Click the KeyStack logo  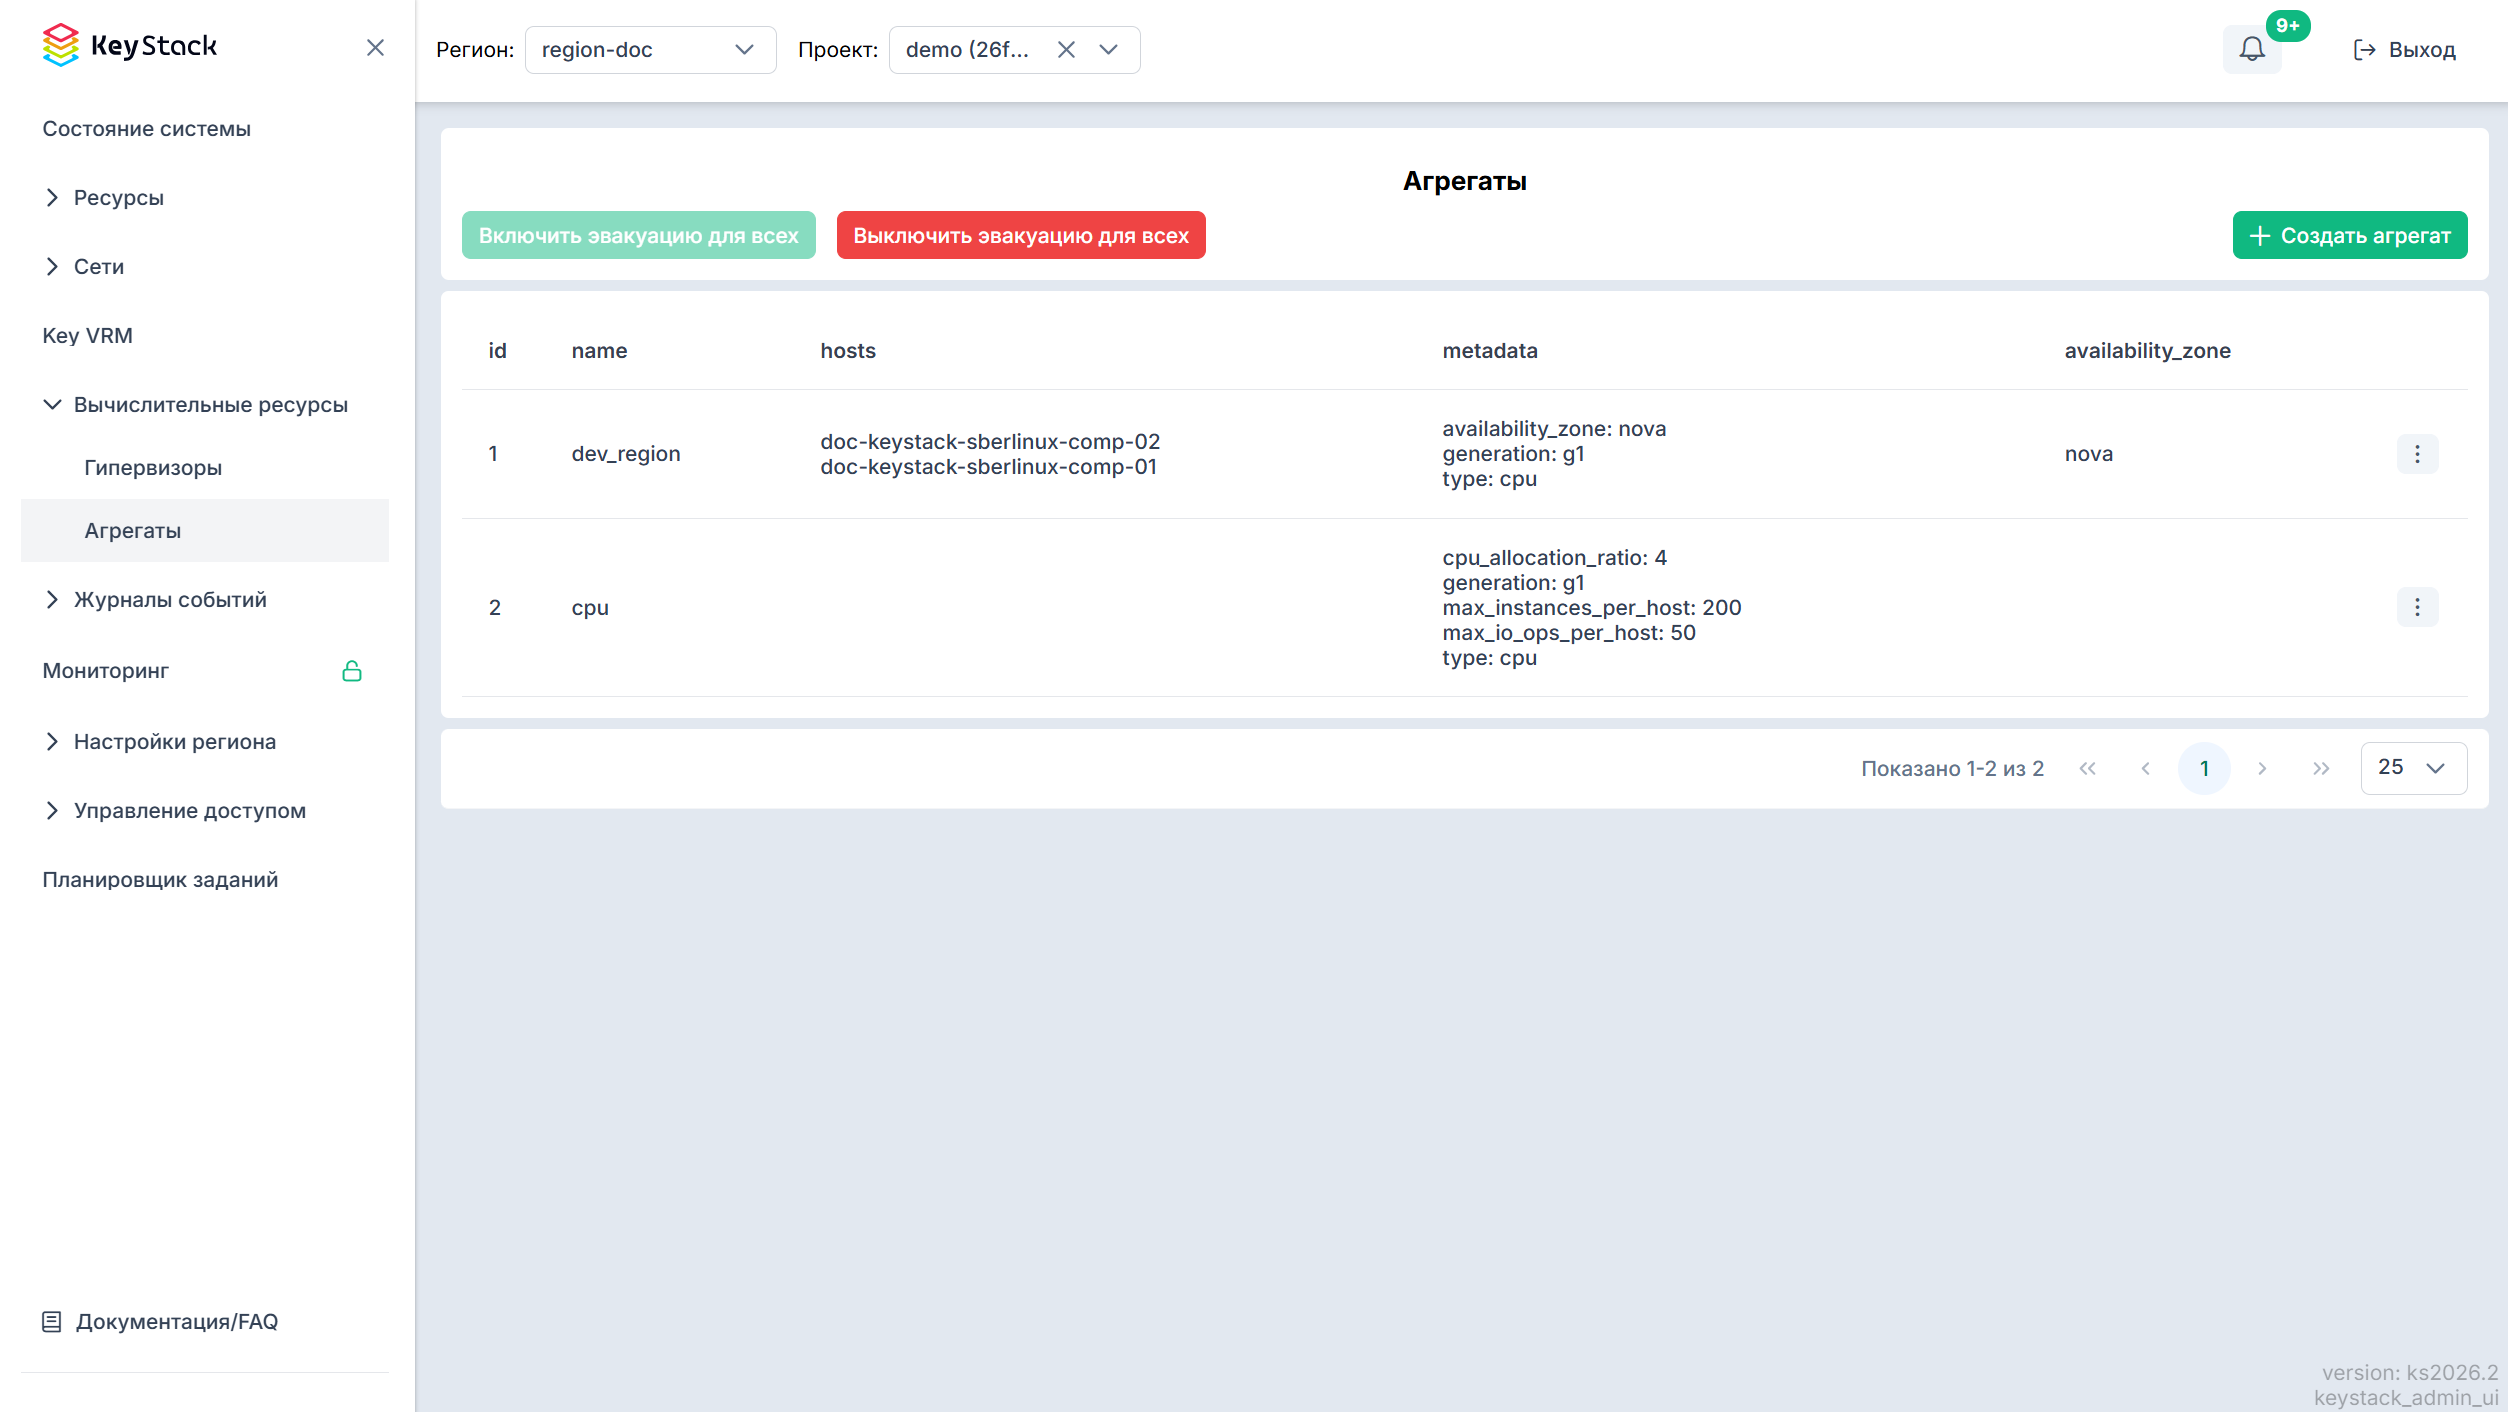(129, 46)
